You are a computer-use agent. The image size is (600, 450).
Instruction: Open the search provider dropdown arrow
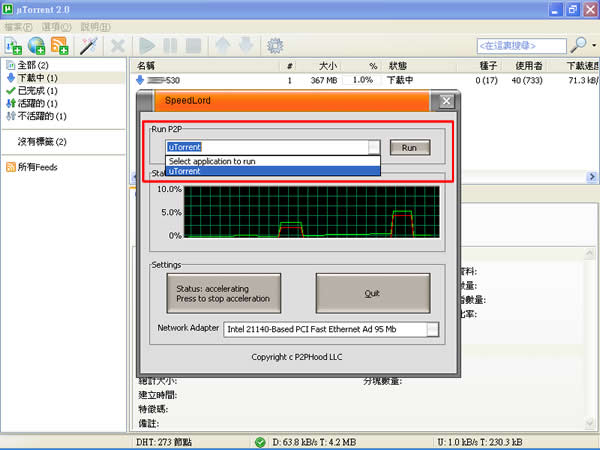point(593,46)
